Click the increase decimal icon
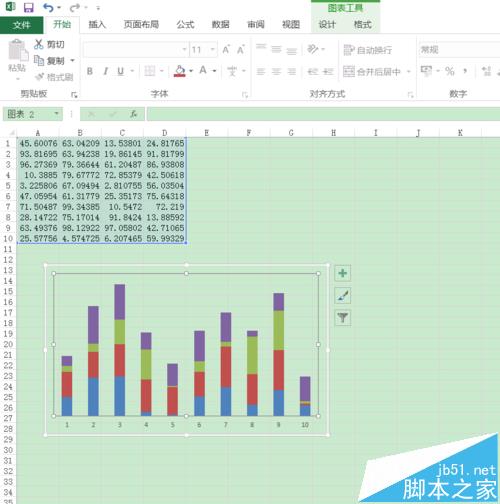 [x=486, y=71]
